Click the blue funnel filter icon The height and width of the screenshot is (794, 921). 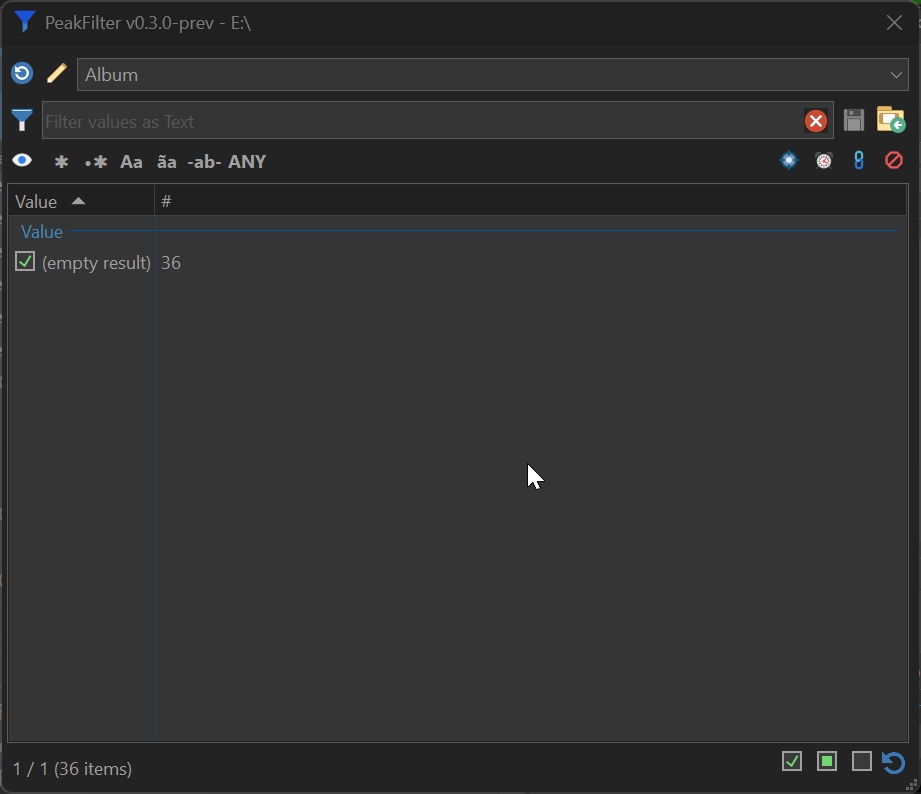[22, 121]
